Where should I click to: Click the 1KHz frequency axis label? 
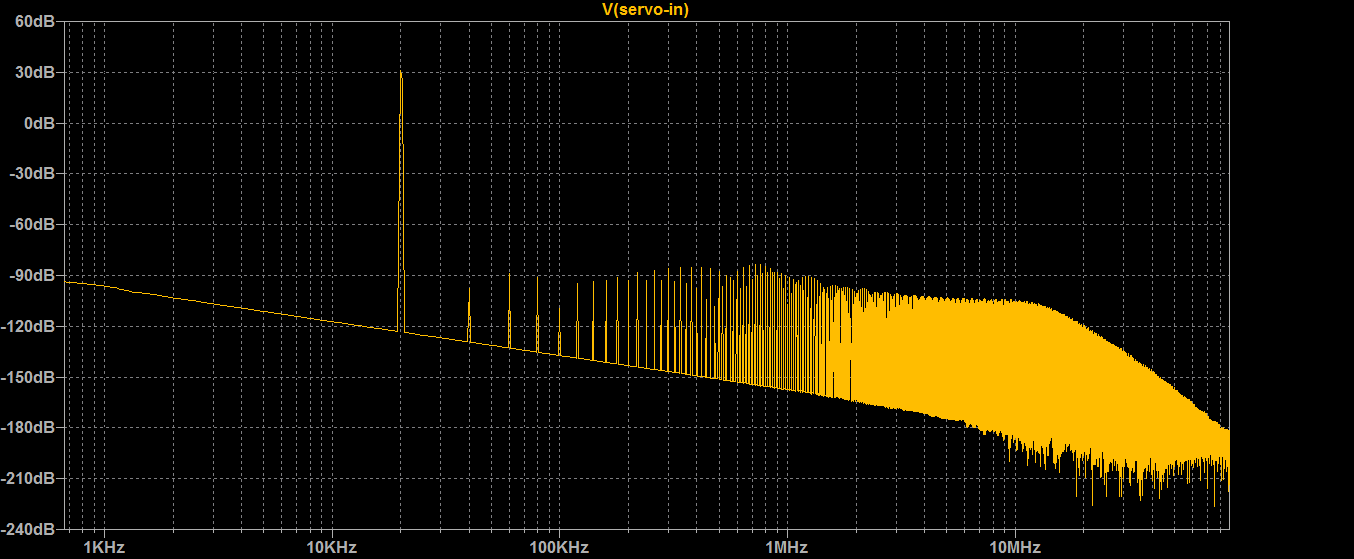tap(103, 548)
